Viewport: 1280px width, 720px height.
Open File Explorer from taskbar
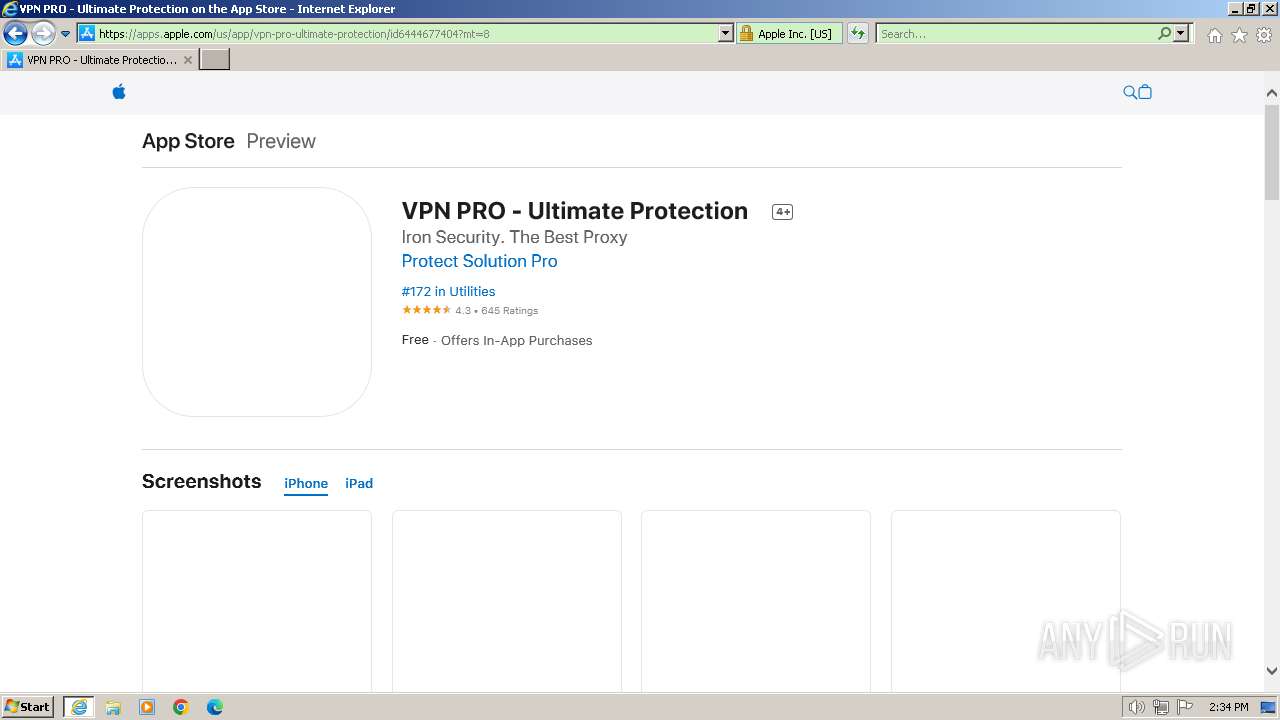pos(113,707)
